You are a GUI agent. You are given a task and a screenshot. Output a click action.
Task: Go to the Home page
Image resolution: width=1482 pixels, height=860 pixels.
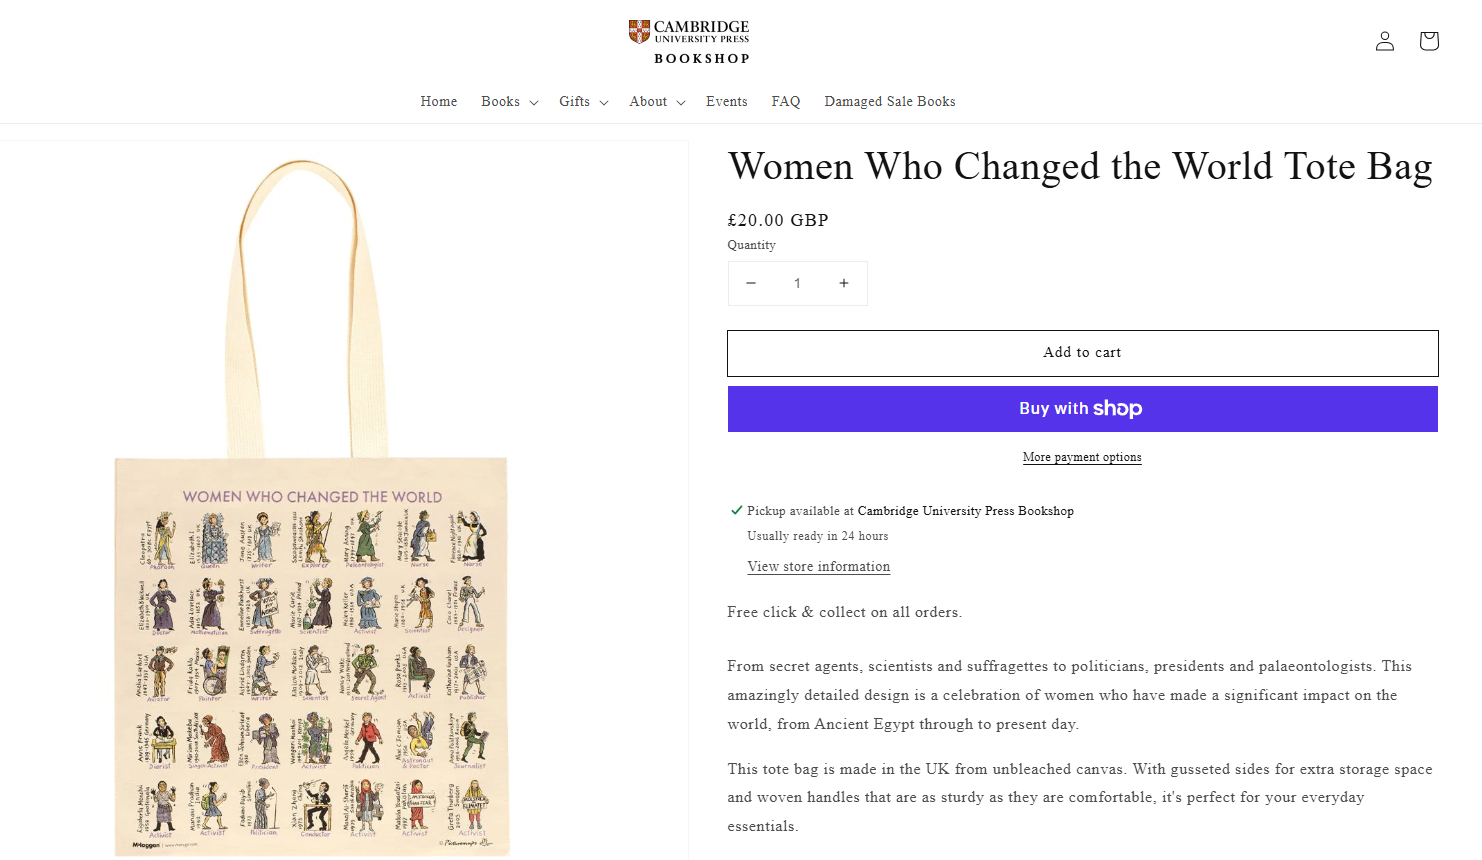(x=439, y=102)
